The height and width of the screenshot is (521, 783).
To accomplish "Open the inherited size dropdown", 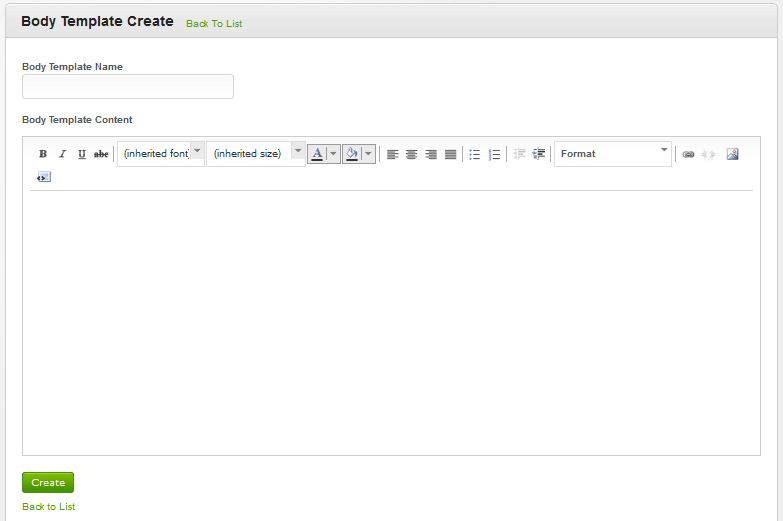I will tap(256, 154).
